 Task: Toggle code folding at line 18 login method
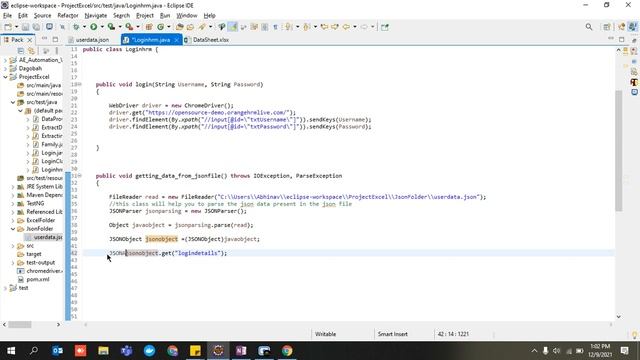pyautogui.click(x=80, y=84)
